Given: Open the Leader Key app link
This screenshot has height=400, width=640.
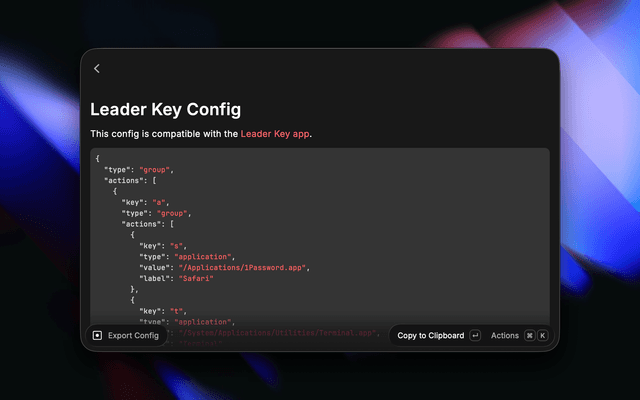Looking at the screenshot, I should point(275,134).
